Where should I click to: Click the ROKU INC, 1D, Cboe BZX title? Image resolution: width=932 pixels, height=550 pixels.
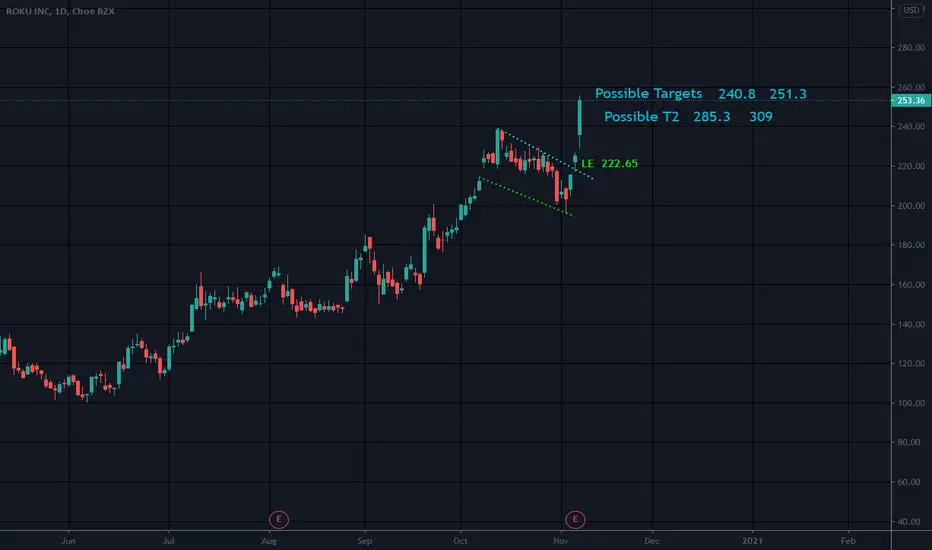click(60, 11)
